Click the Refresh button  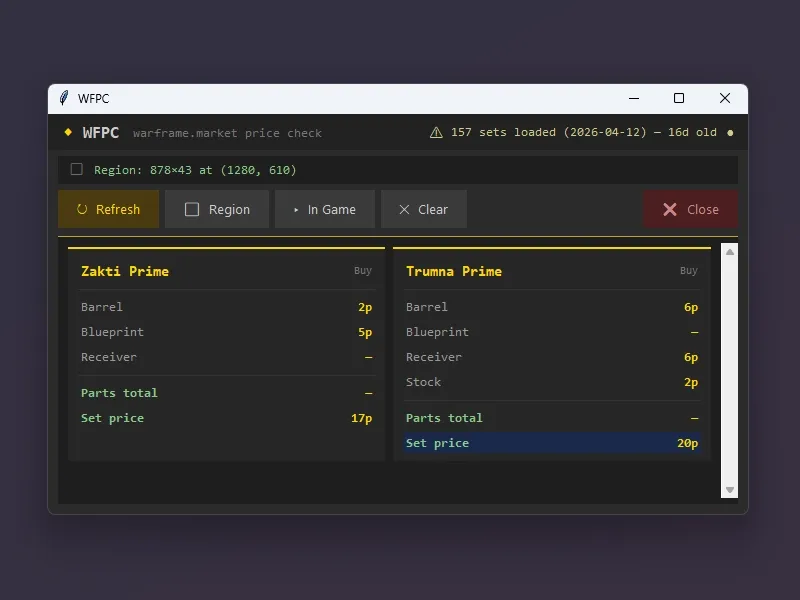(109, 209)
